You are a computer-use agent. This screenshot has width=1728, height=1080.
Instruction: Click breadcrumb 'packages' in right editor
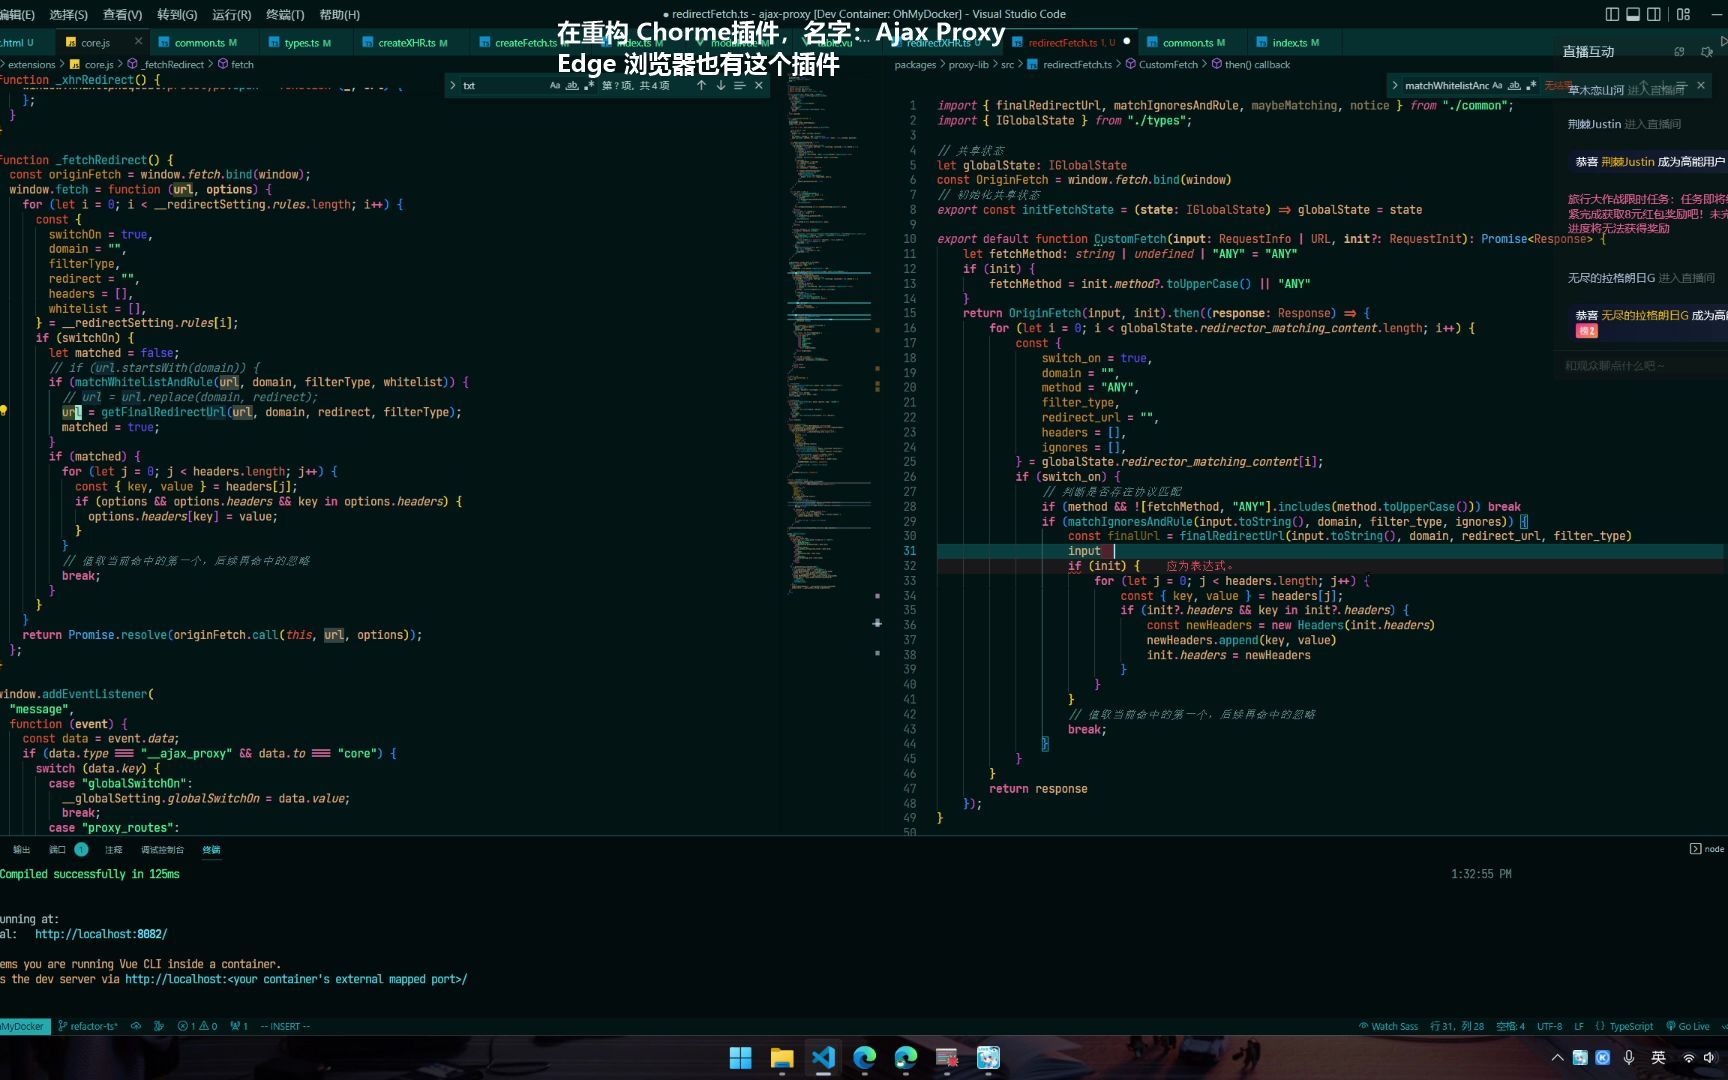tap(915, 65)
